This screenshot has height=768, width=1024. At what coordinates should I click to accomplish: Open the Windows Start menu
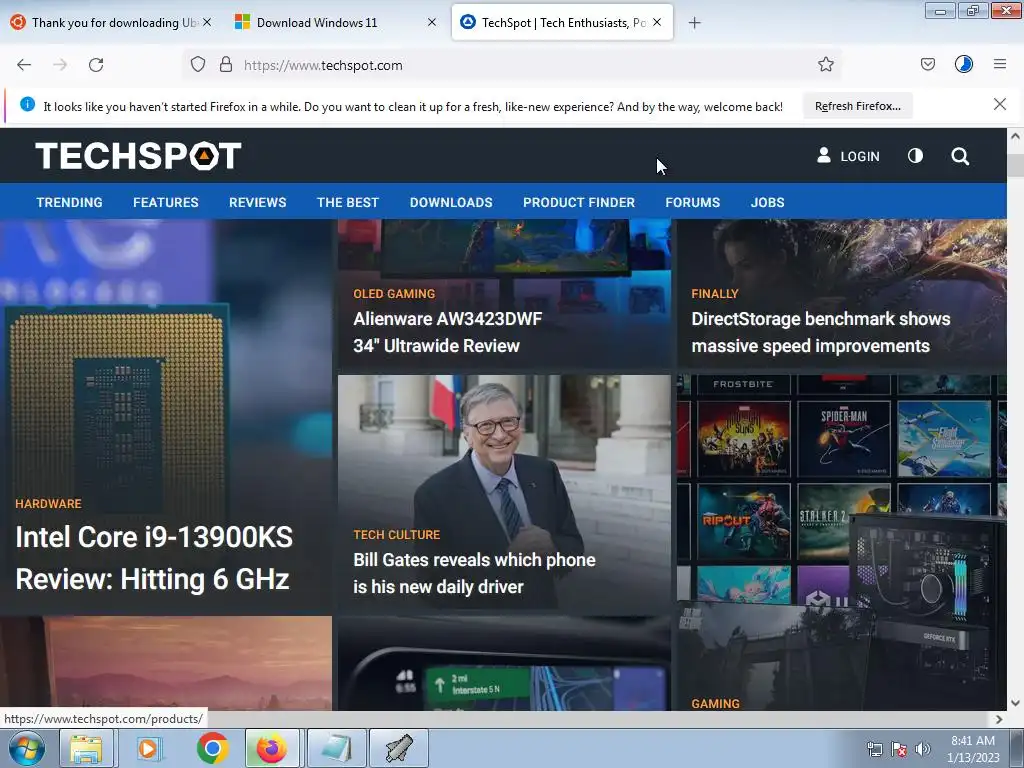tap(27, 748)
